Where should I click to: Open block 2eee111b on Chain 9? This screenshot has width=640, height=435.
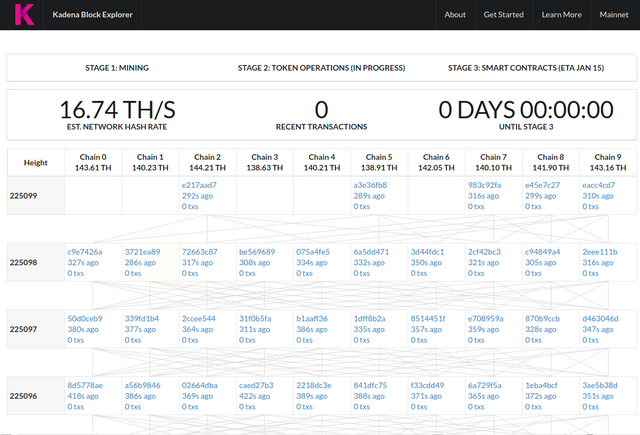point(600,252)
